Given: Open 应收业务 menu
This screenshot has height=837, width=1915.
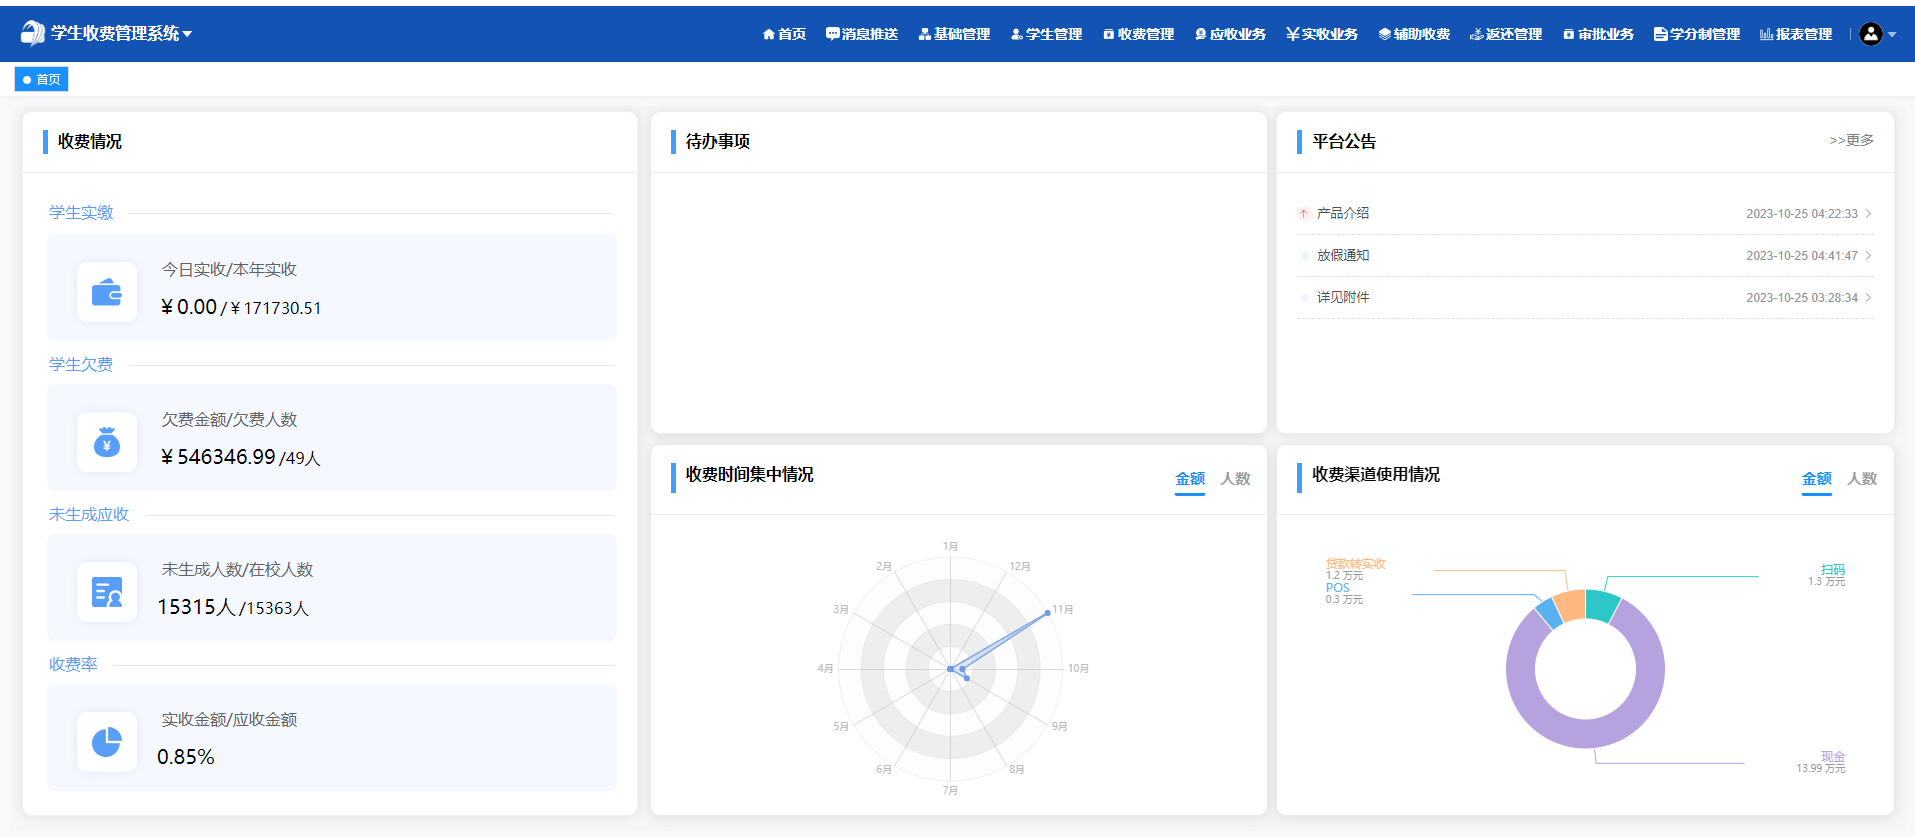Looking at the screenshot, I should pyautogui.click(x=1230, y=34).
